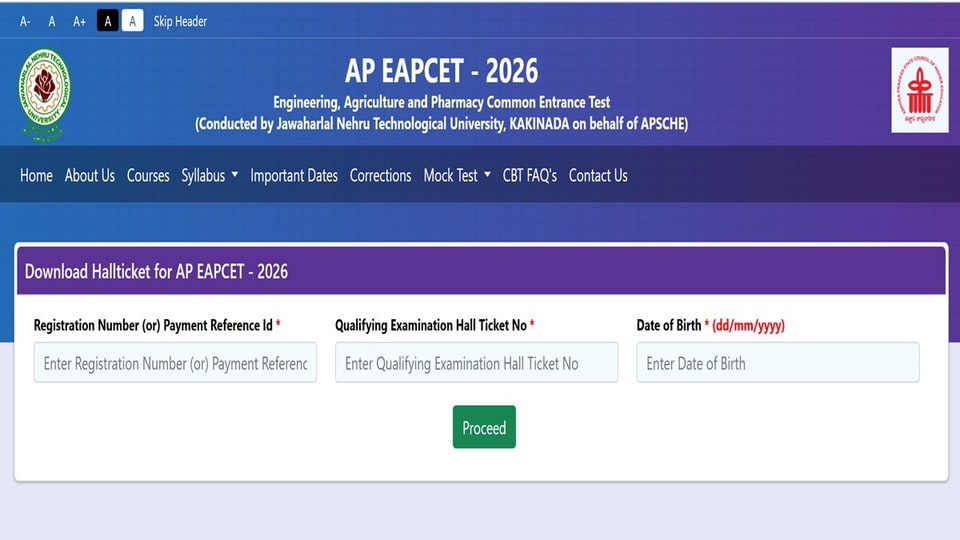Expand the Syllabus dropdown menu
The width and height of the screenshot is (960, 540).
(x=209, y=176)
